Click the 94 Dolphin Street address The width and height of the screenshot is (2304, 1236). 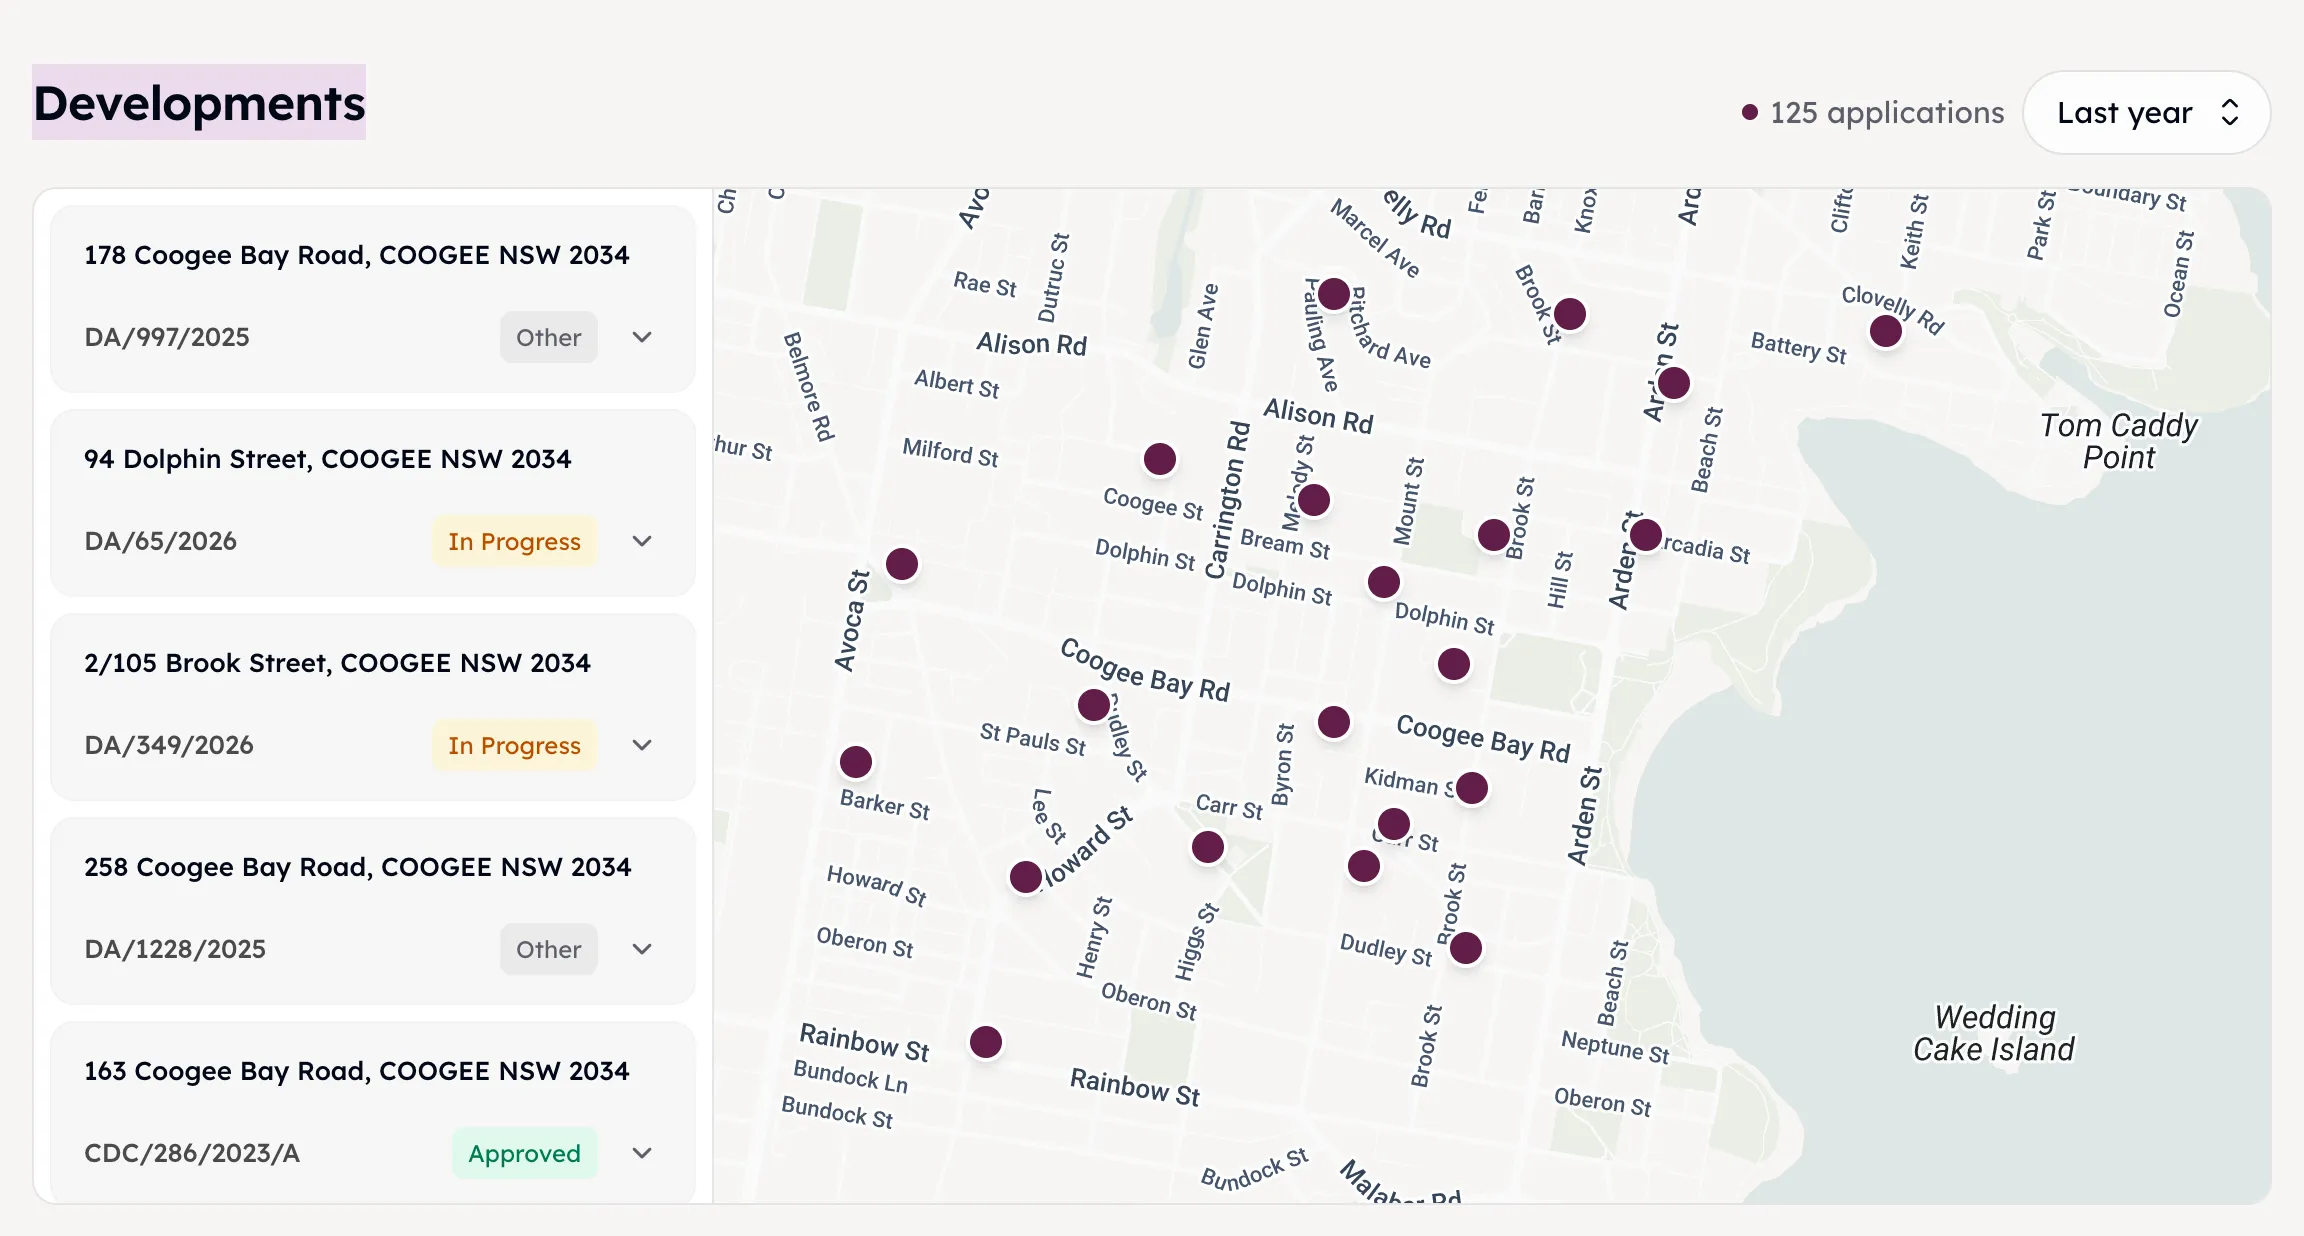[x=328, y=459]
